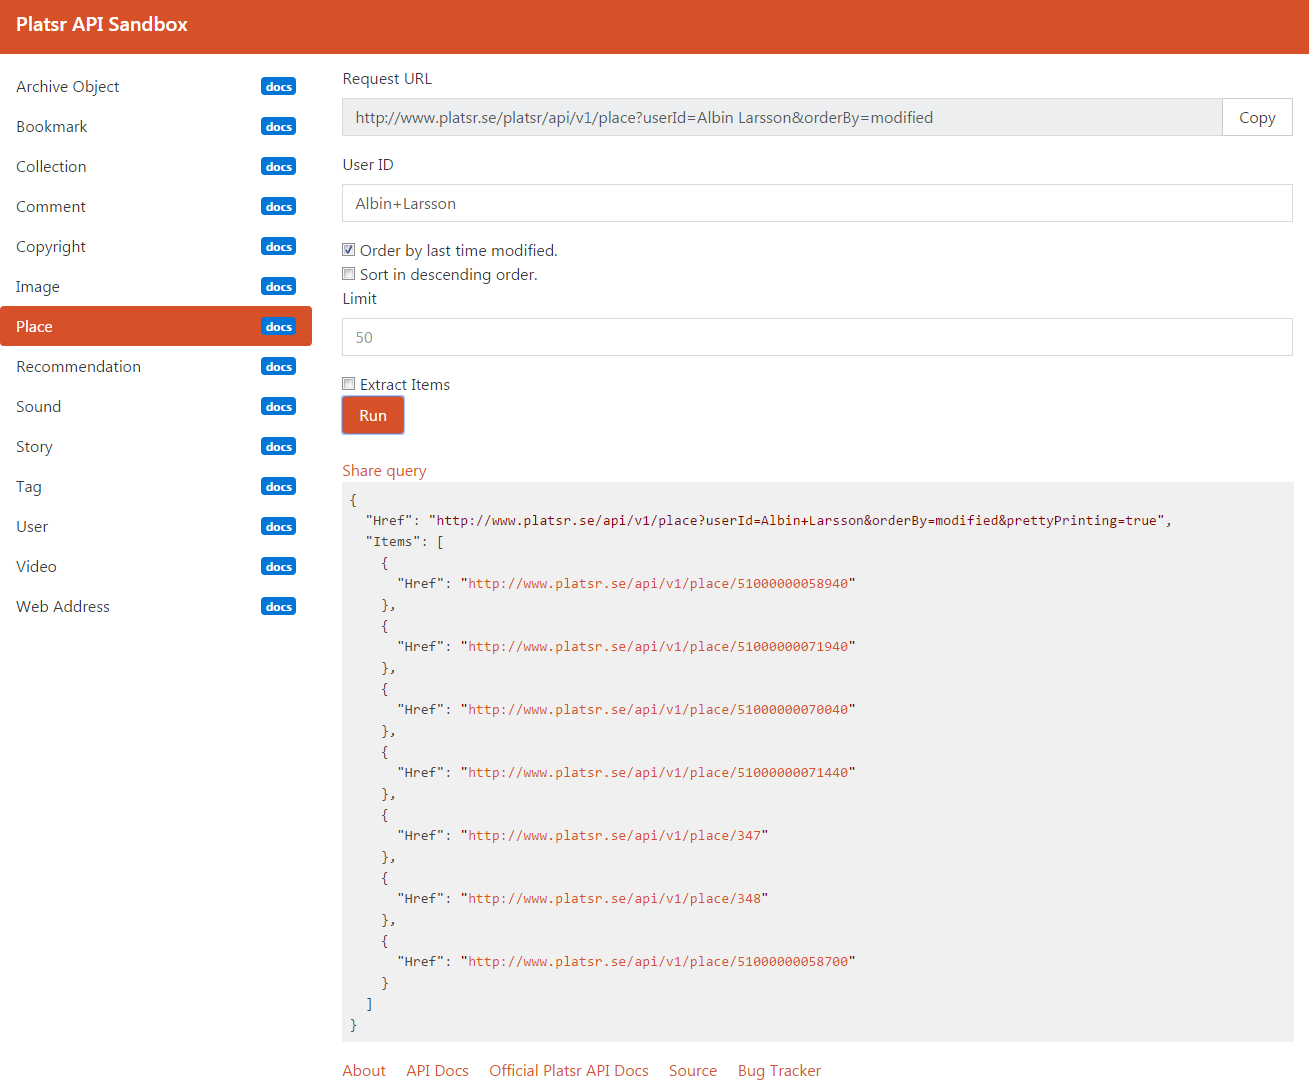Screen dimensions: 1309x1082
Task: Open place 51000000058940 result link
Action: click(x=658, y=584)
